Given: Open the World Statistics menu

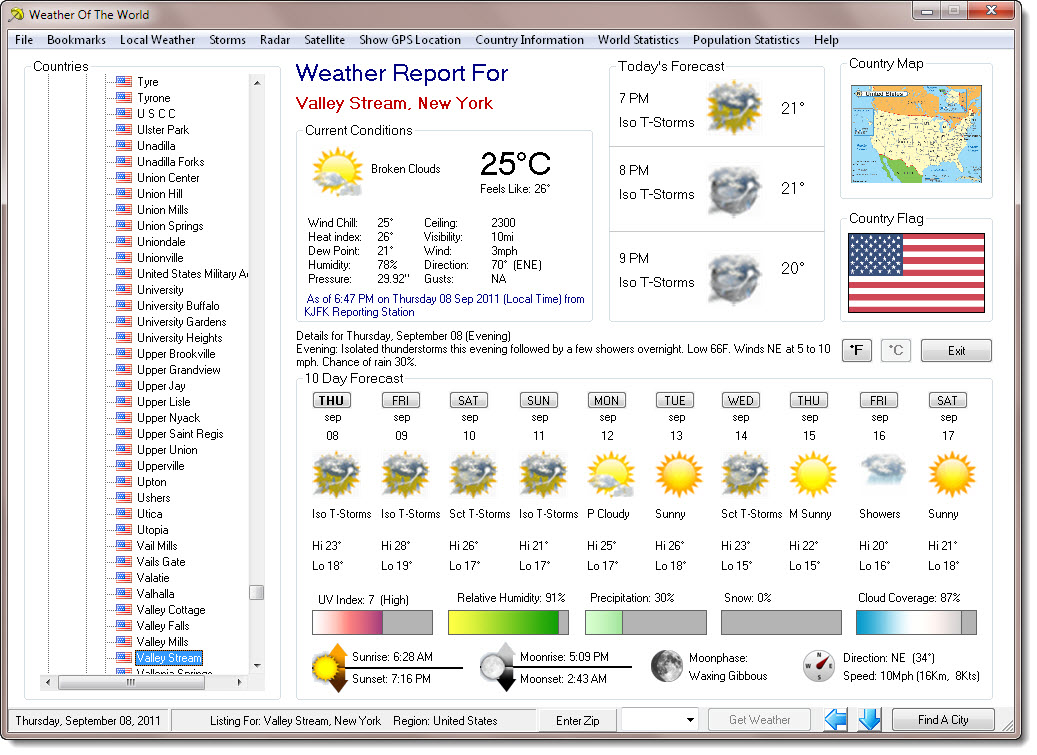Looking at the screenshot, I should click(x=638, y=40).
